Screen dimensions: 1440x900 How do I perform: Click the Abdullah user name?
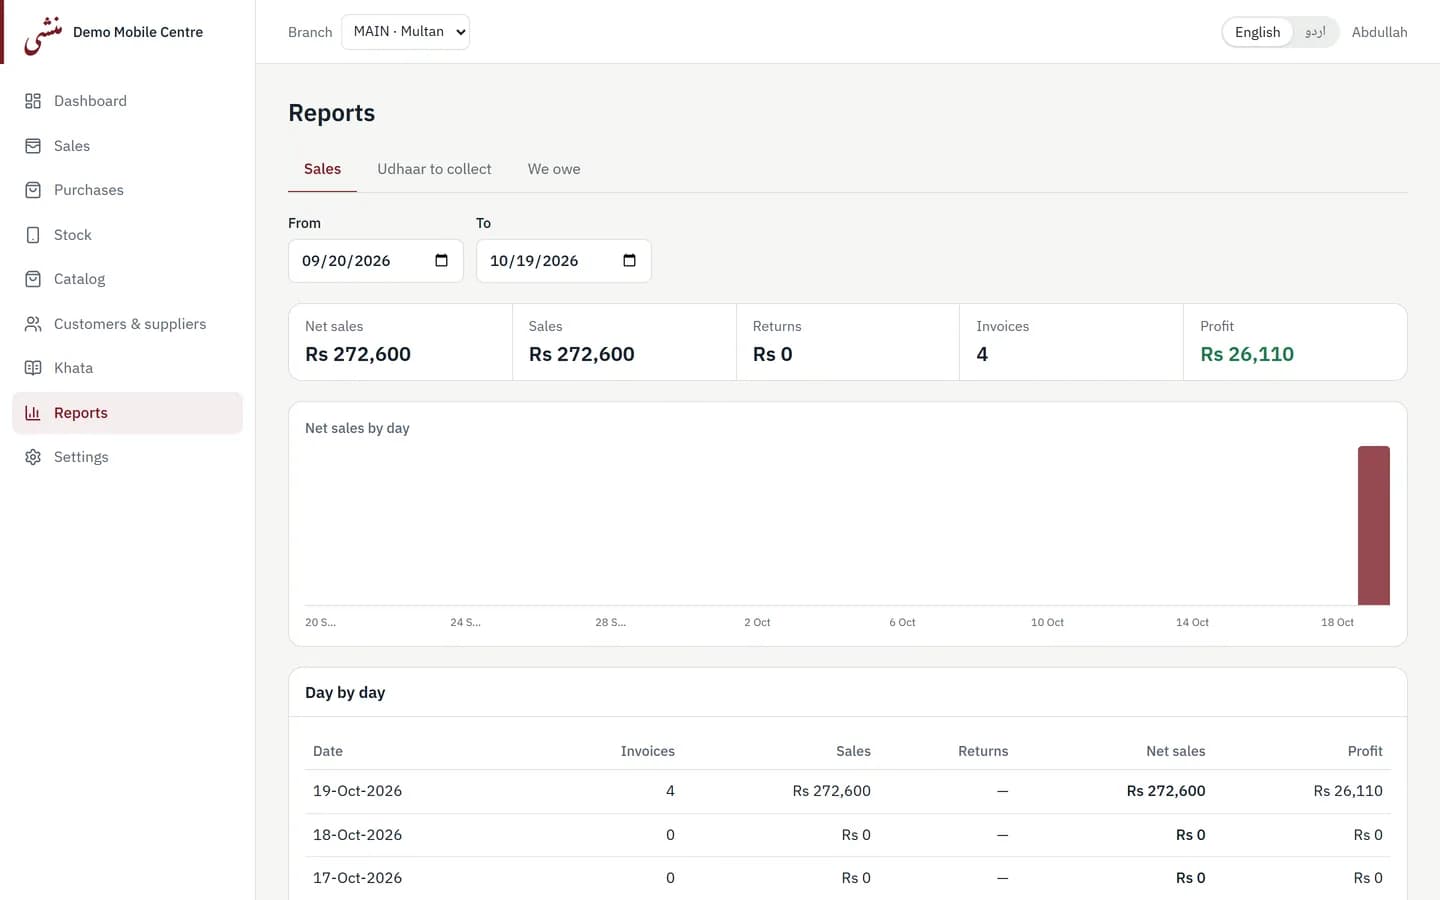(x=1379, y=32)
